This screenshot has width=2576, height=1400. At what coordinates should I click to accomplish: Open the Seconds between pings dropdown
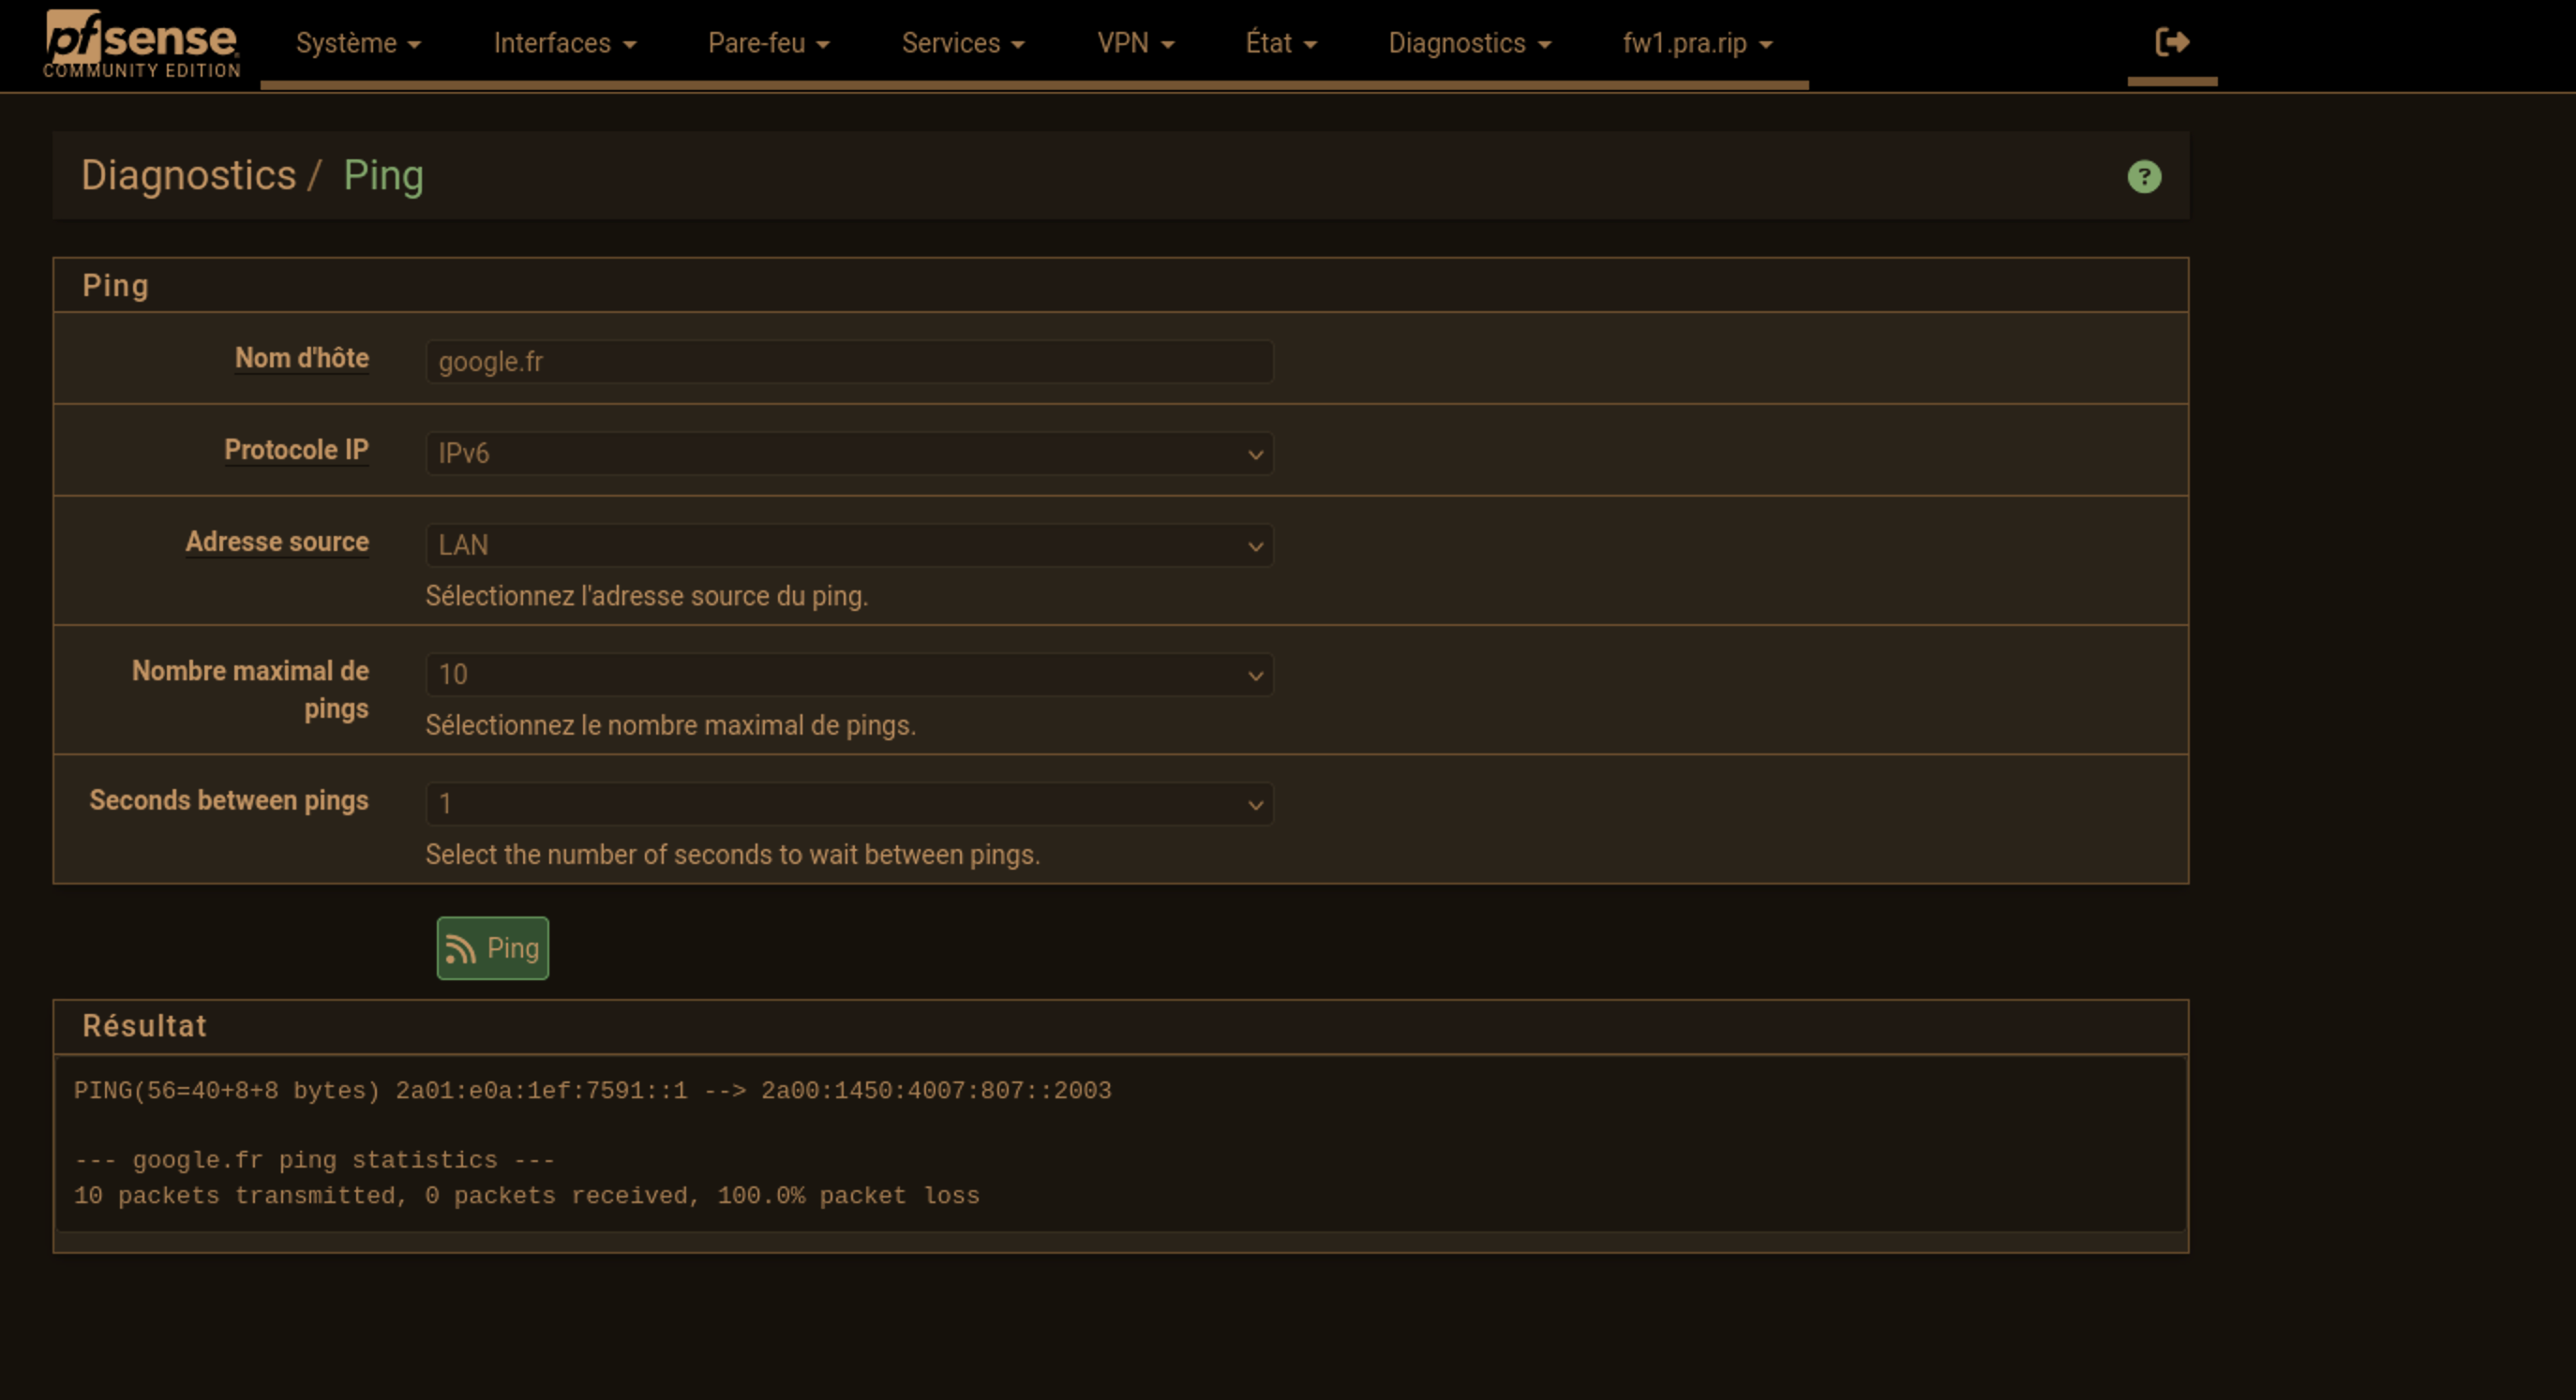coord(849,803)
